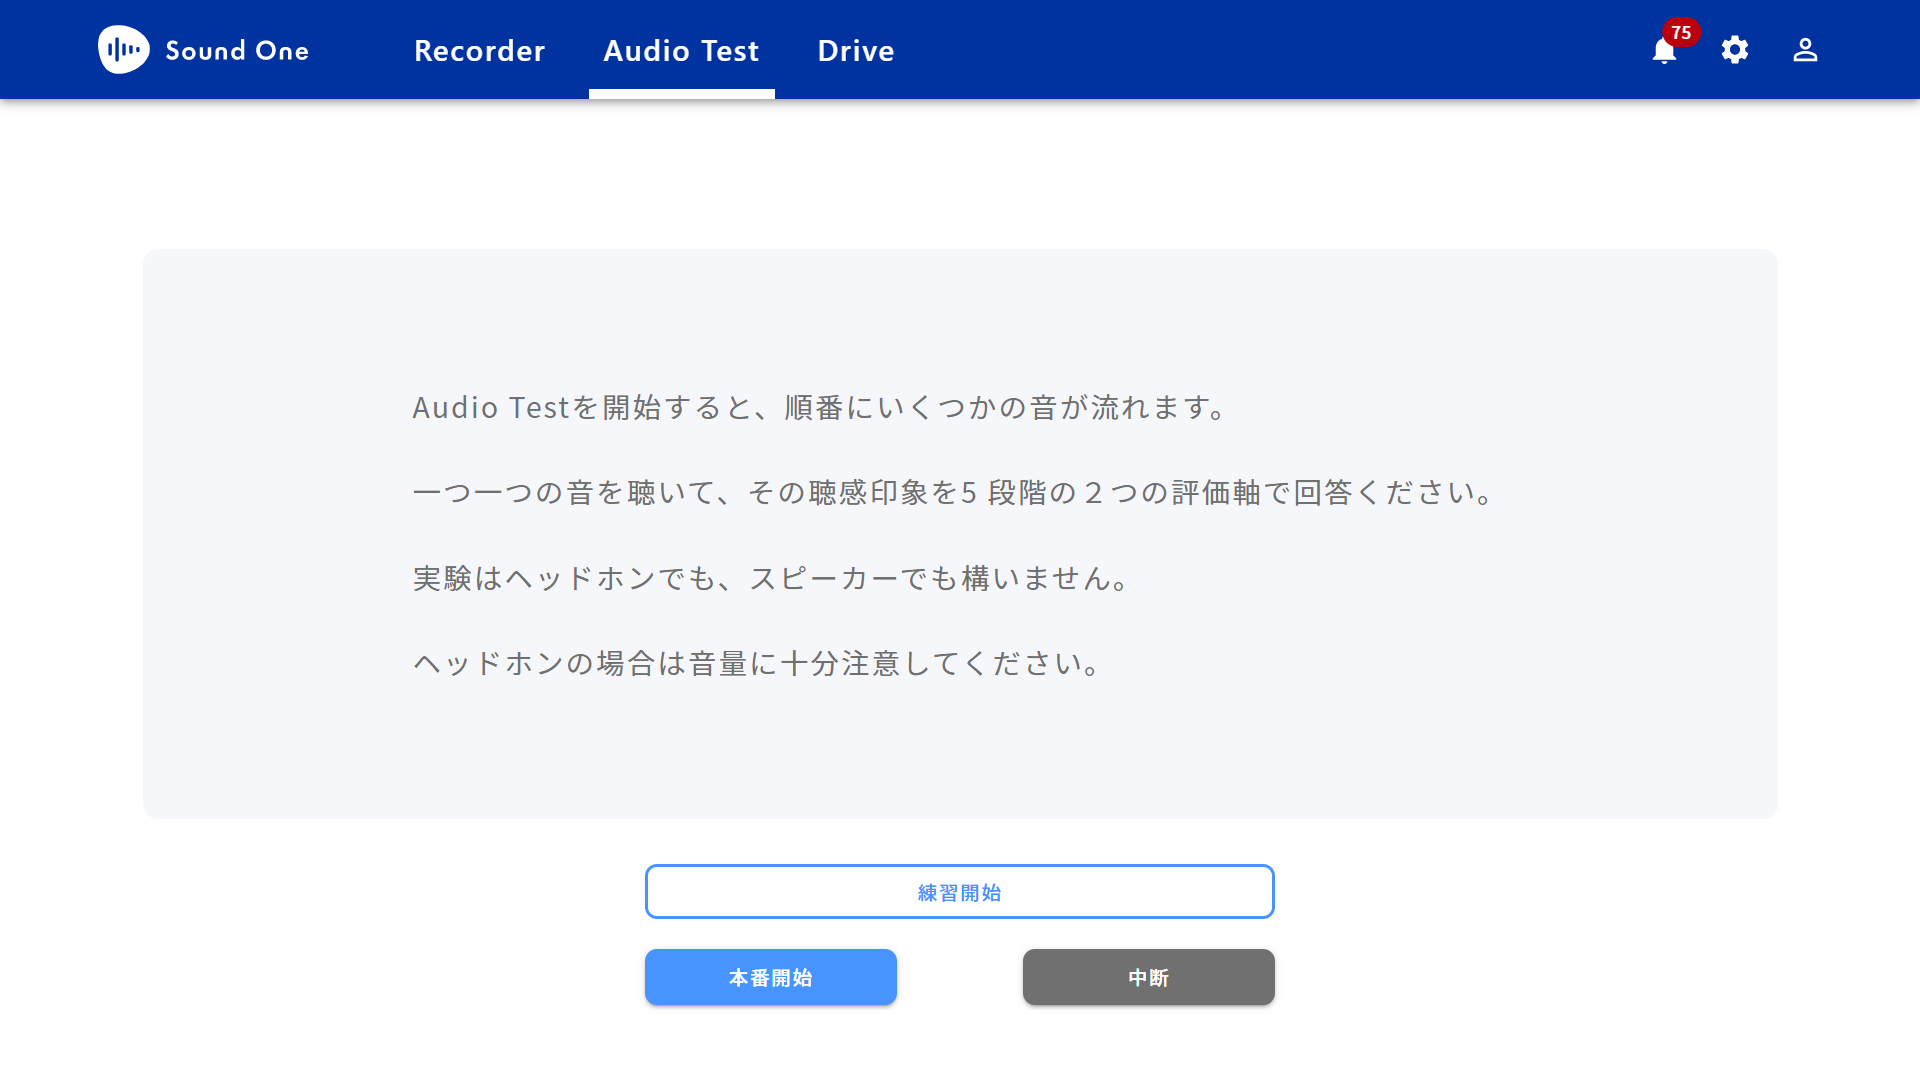Open settings with the gear icon

pos(1735,50)
